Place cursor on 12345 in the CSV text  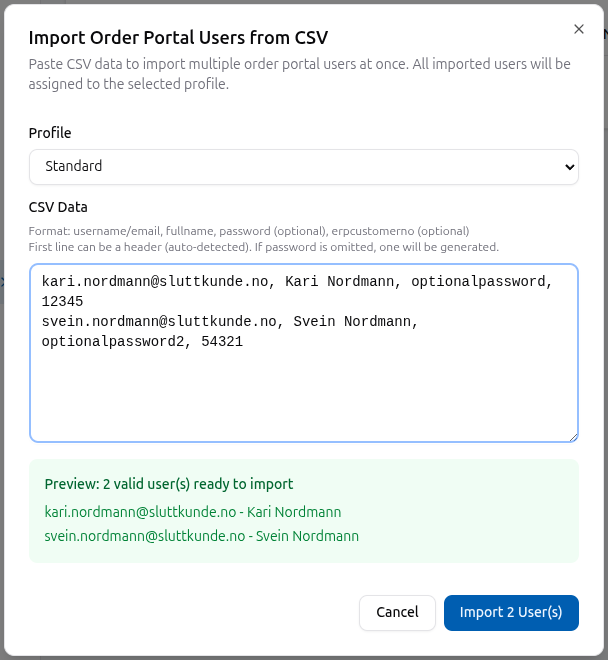point(62,301)
